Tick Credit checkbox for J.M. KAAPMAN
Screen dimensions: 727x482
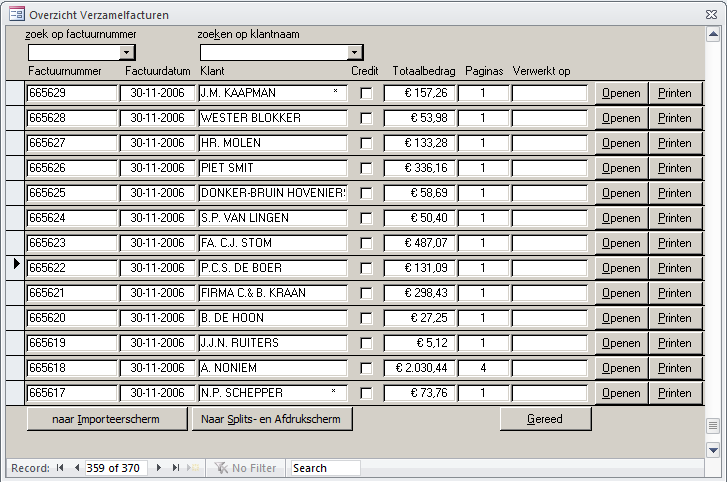(x=366, y=93)
